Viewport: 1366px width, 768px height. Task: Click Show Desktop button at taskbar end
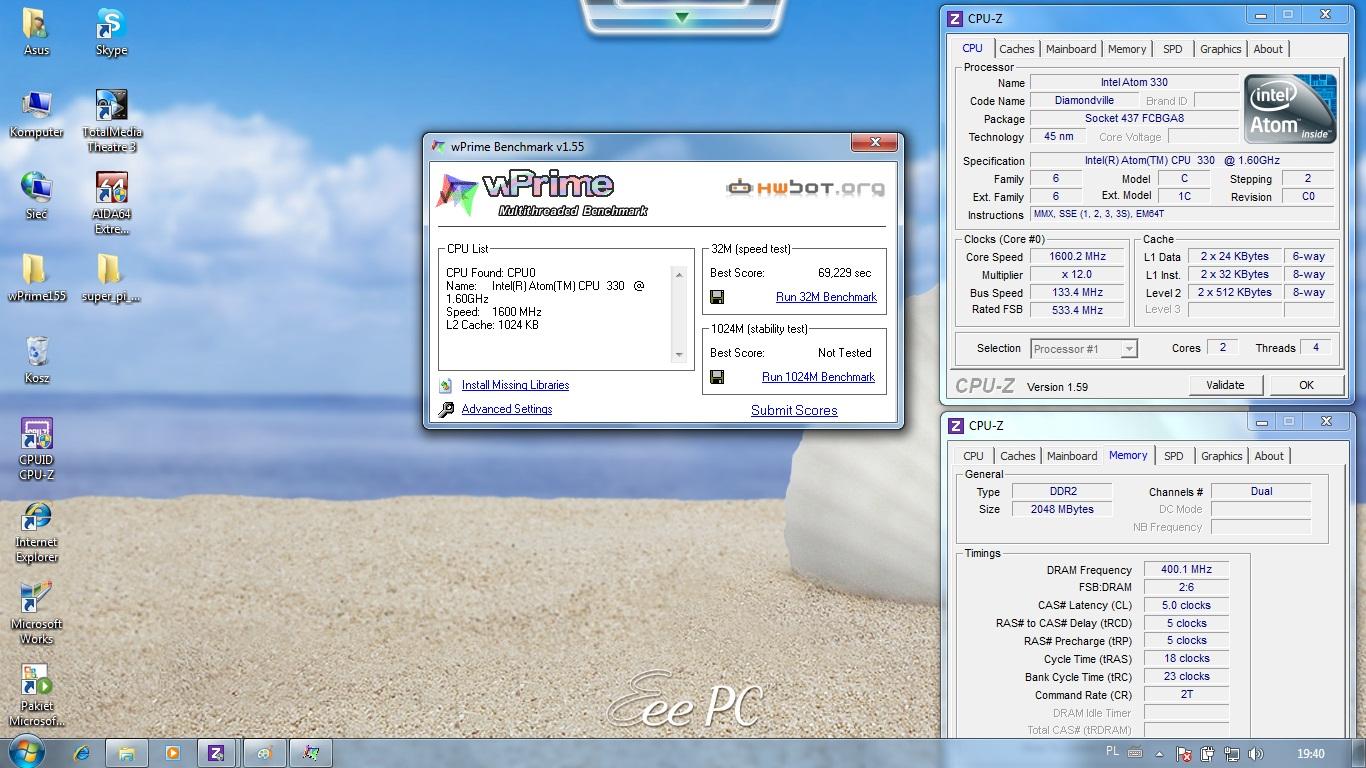(1359, 753)
